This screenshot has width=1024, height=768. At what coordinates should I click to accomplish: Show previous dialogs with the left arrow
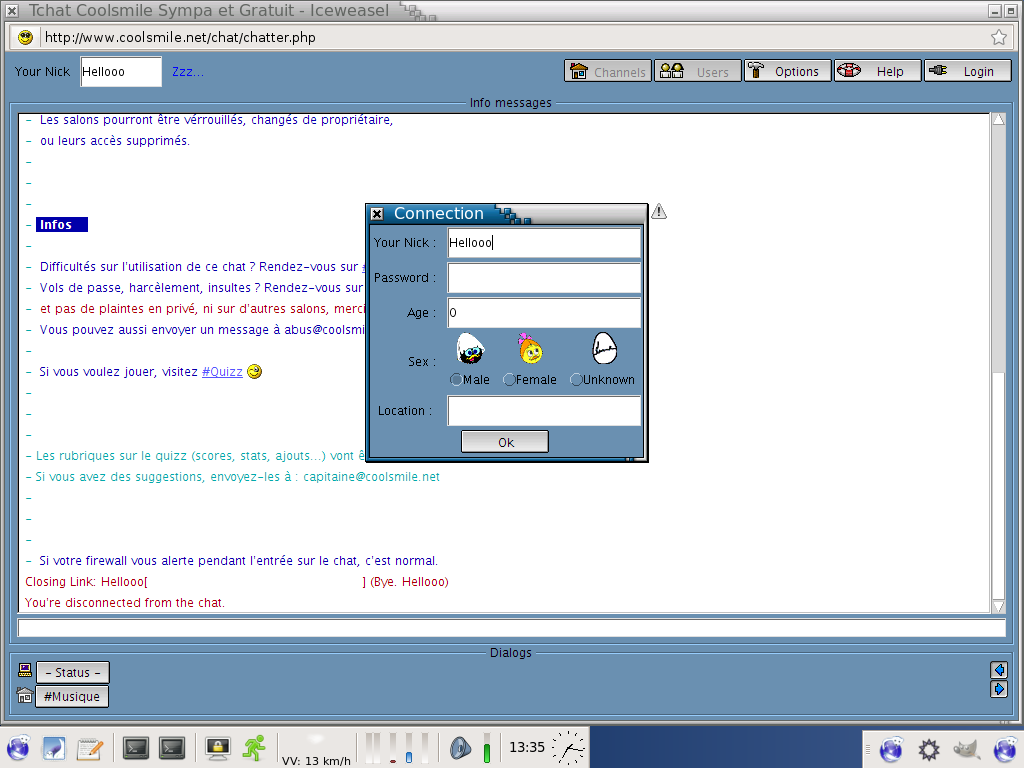click(x=999, y=670)
